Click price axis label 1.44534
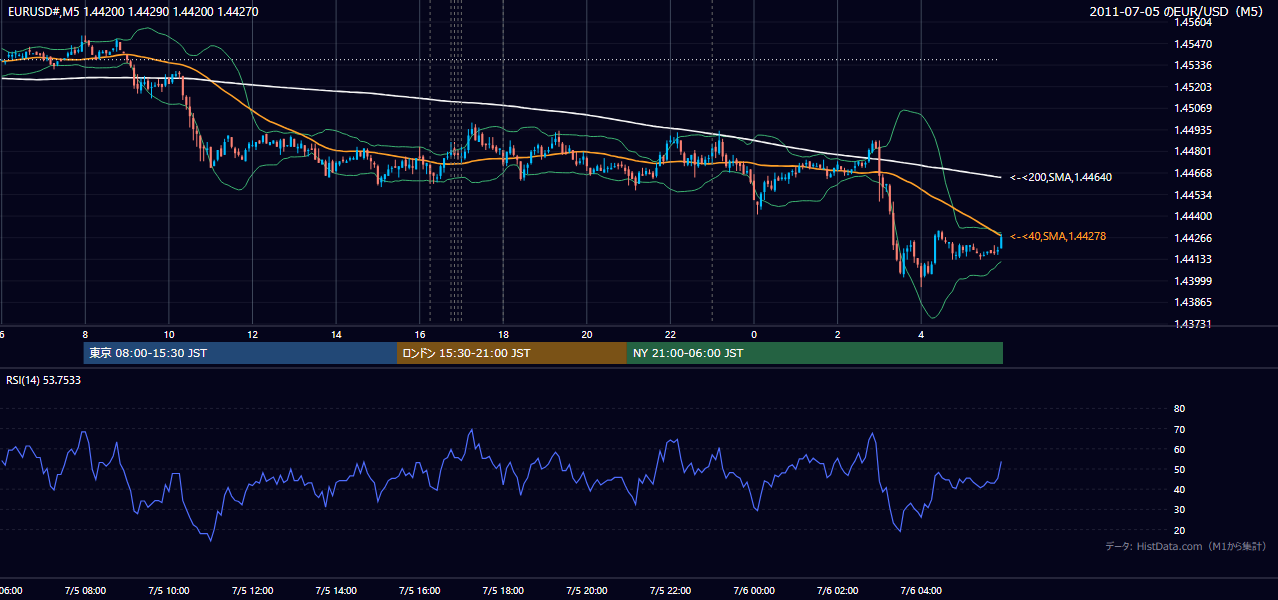The width and height of the screenshot is (1278, 600). (x=1194, y=194)
